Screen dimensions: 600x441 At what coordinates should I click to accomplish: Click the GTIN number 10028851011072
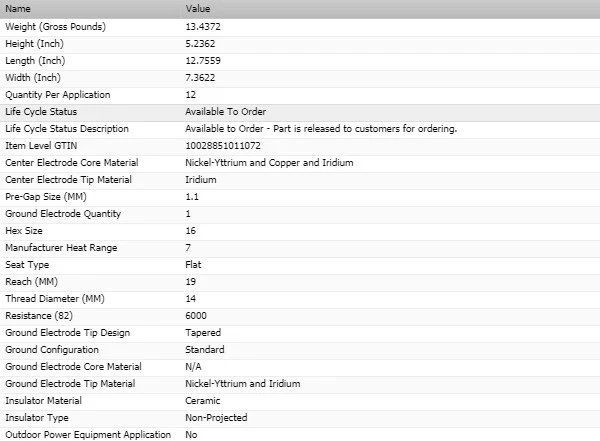[x=221, y=145]
